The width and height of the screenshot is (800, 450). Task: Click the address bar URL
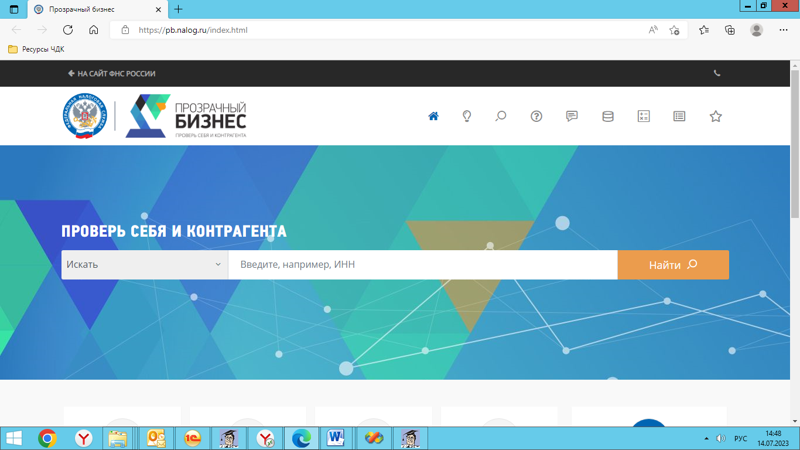pyautogui.click(x=193, y=30)
